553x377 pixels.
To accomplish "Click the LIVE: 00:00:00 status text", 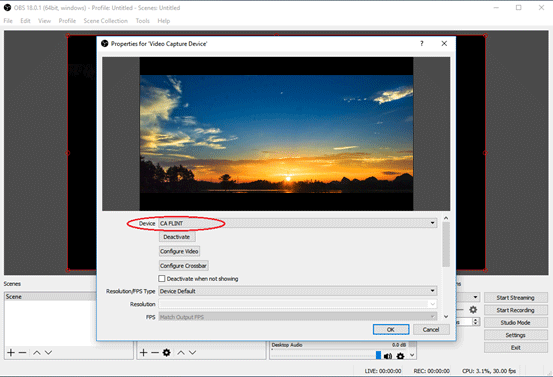I will point(383,371).
